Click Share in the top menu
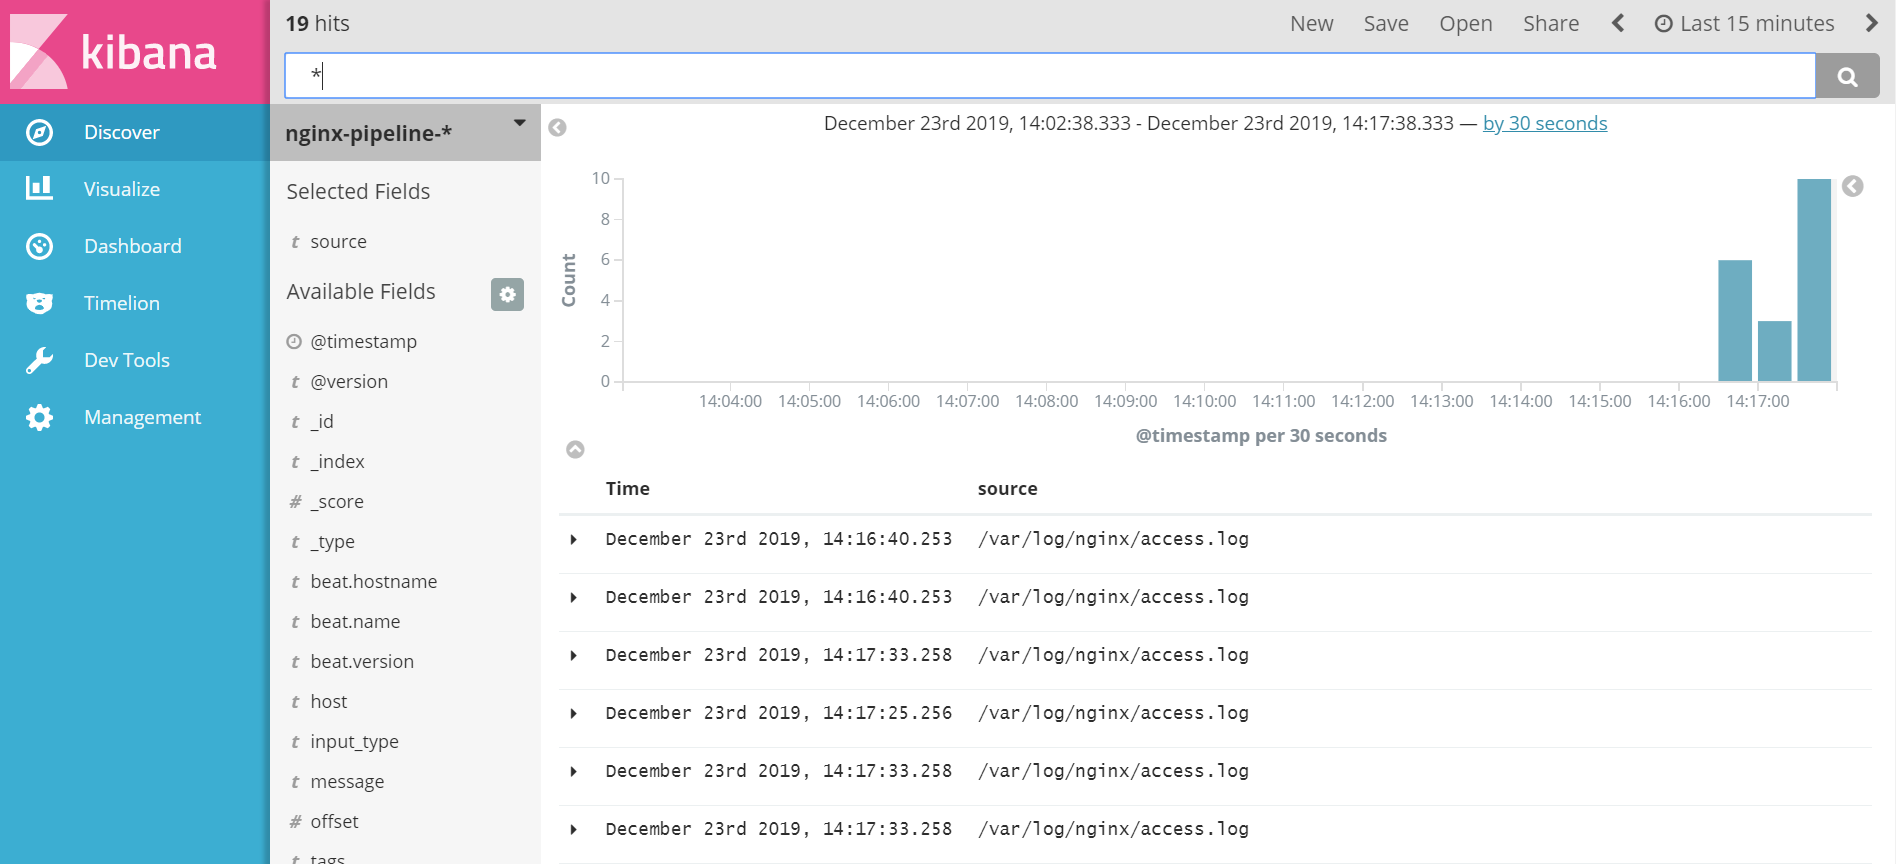1896x864 pixels. click(1551, 23)
